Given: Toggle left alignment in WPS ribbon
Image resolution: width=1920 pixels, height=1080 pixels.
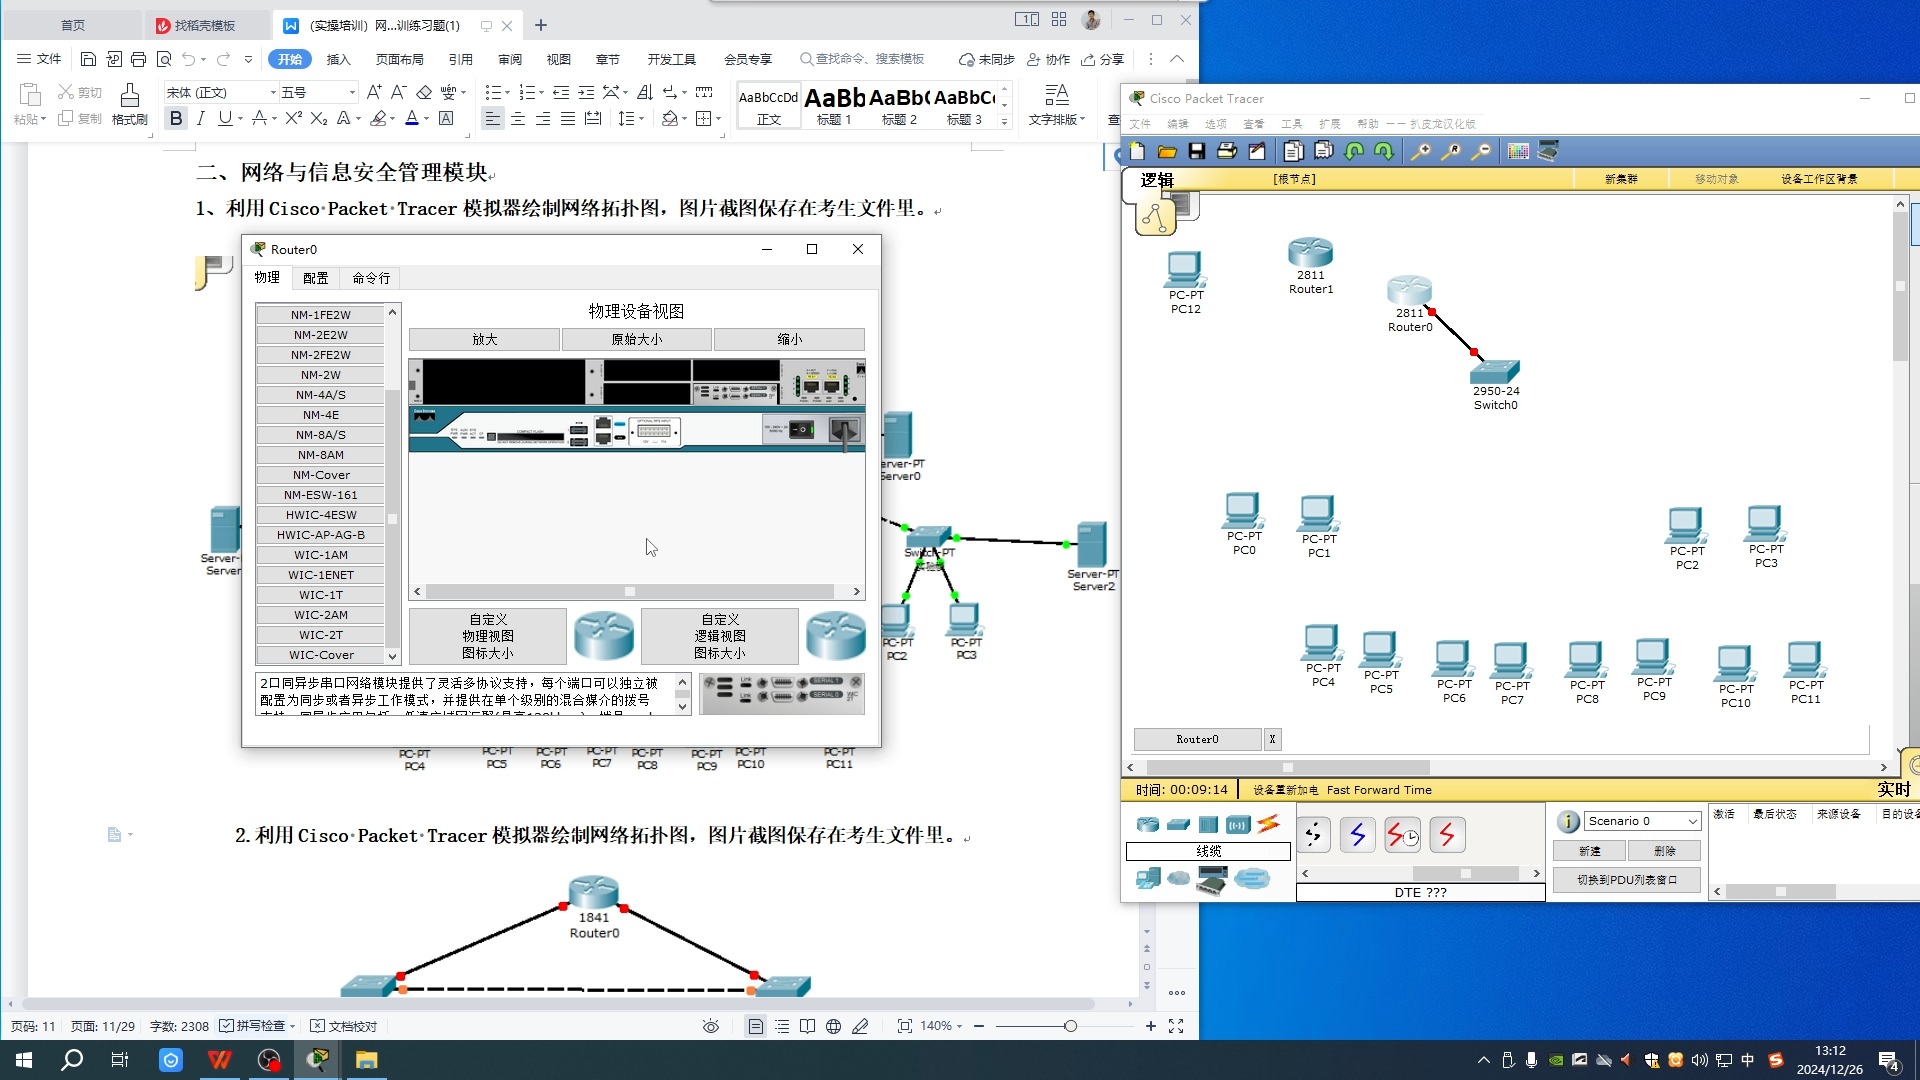Looking at the screenshot, I should [x=493, y=118].
